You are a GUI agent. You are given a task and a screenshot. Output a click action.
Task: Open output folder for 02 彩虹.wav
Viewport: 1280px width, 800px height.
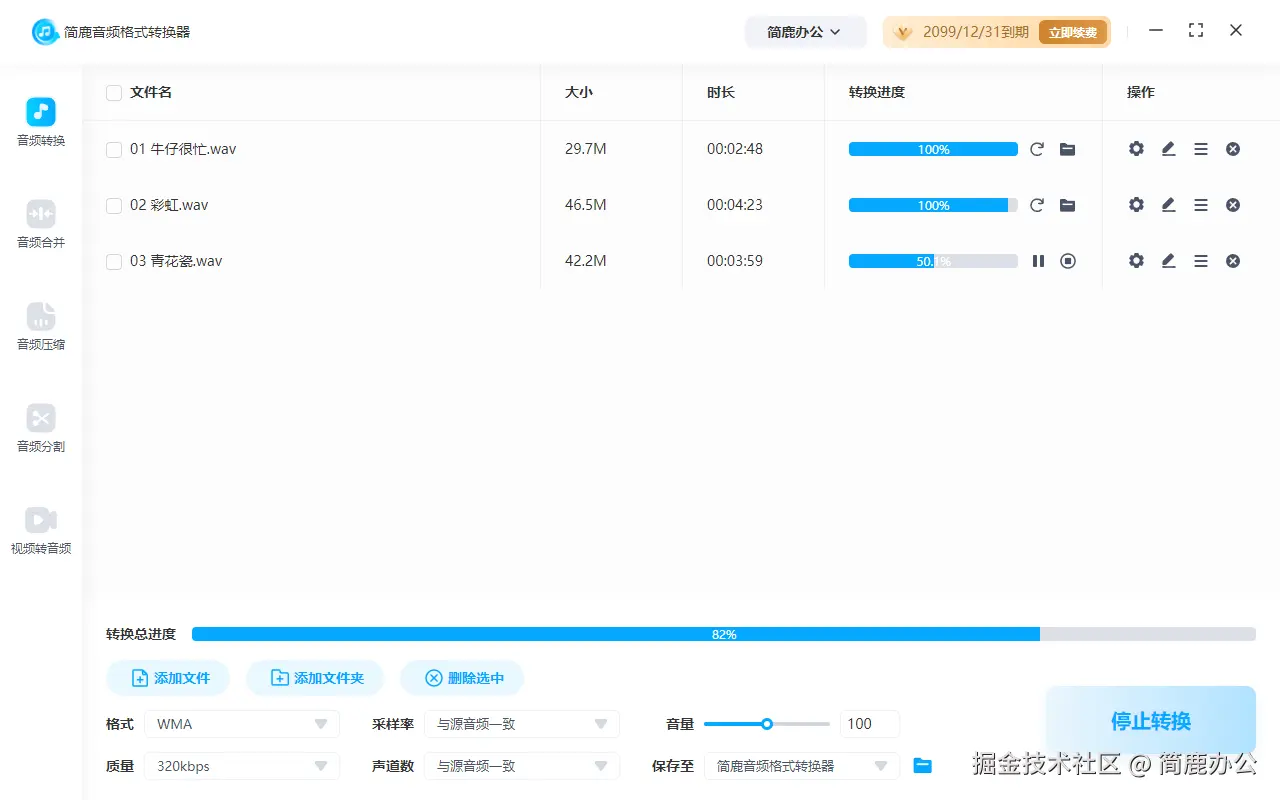(1067, 205)
